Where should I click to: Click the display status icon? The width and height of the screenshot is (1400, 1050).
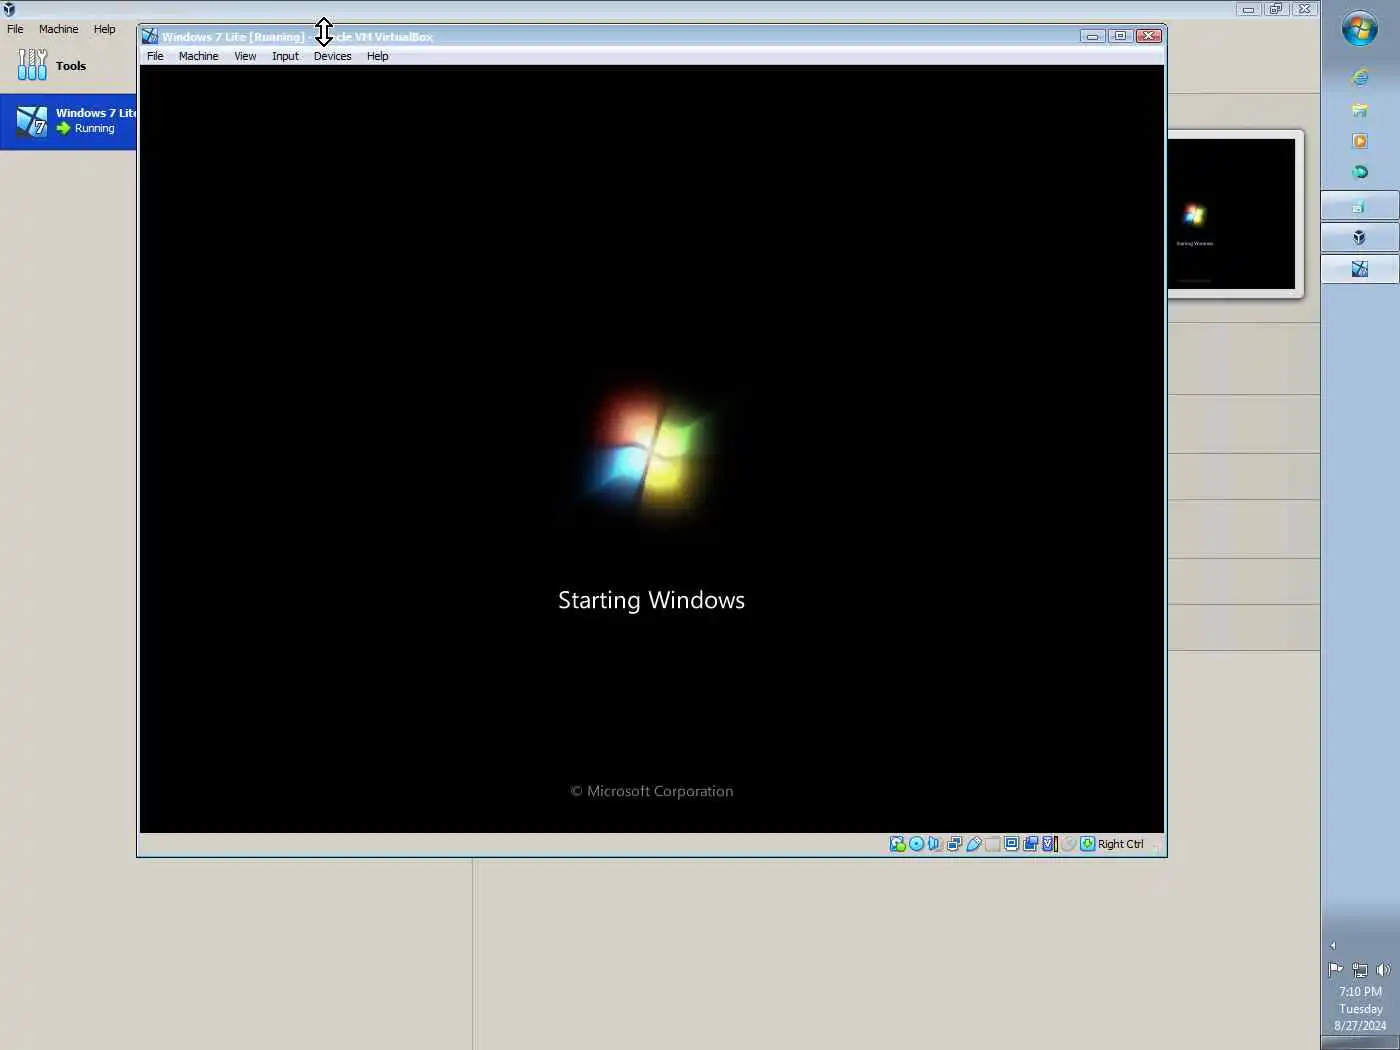point(1011,844)
